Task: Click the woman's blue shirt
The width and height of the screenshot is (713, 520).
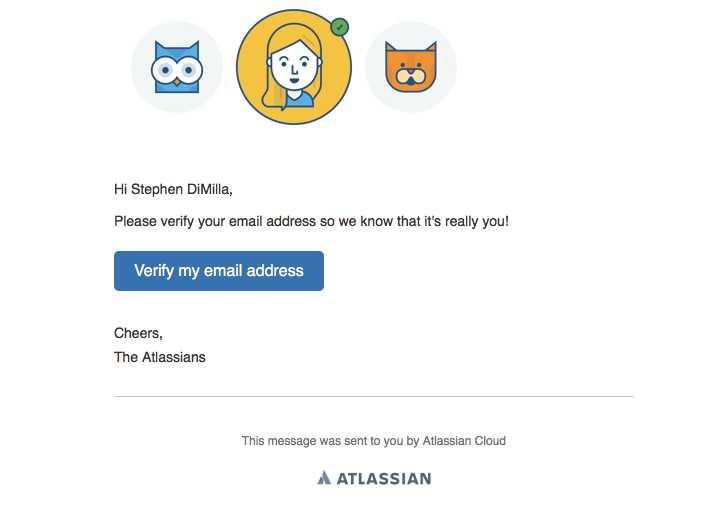Action: [296, 98]
